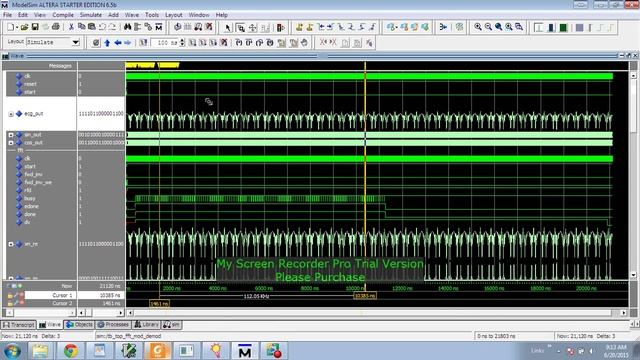Expand the sin_out signal bus

(11, 135)
